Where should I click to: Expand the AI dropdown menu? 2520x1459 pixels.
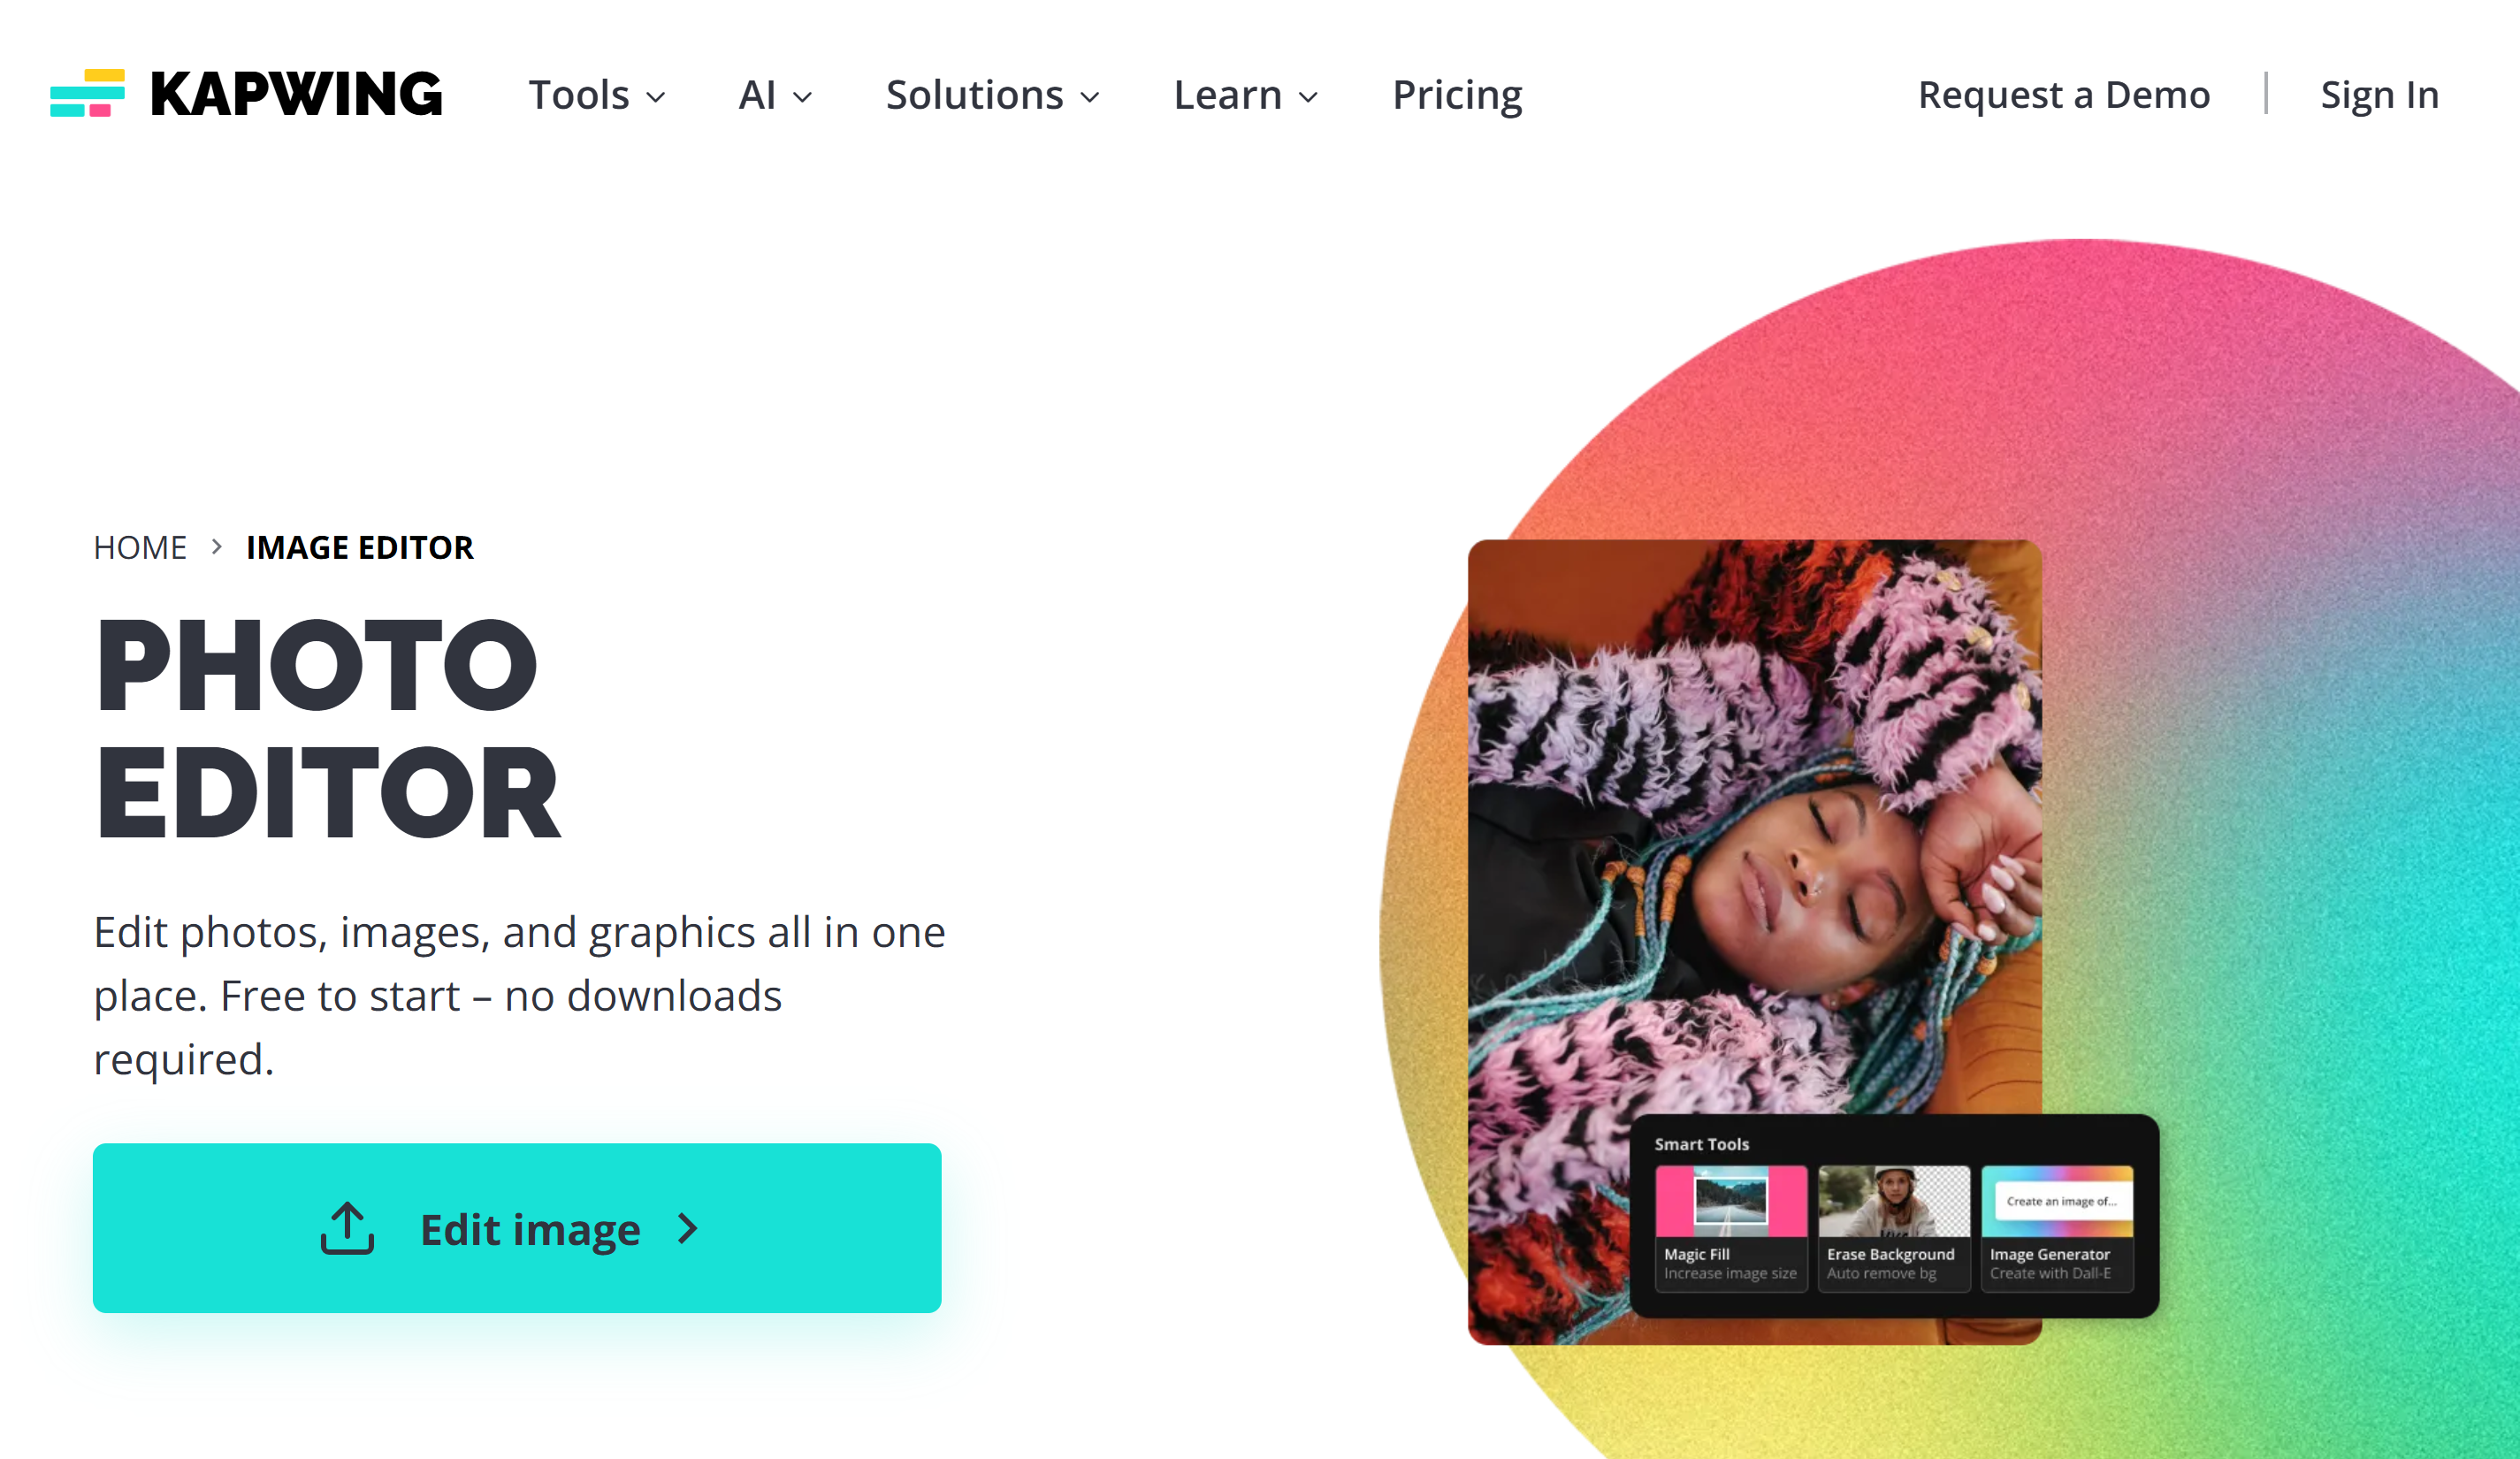[775, 96]
